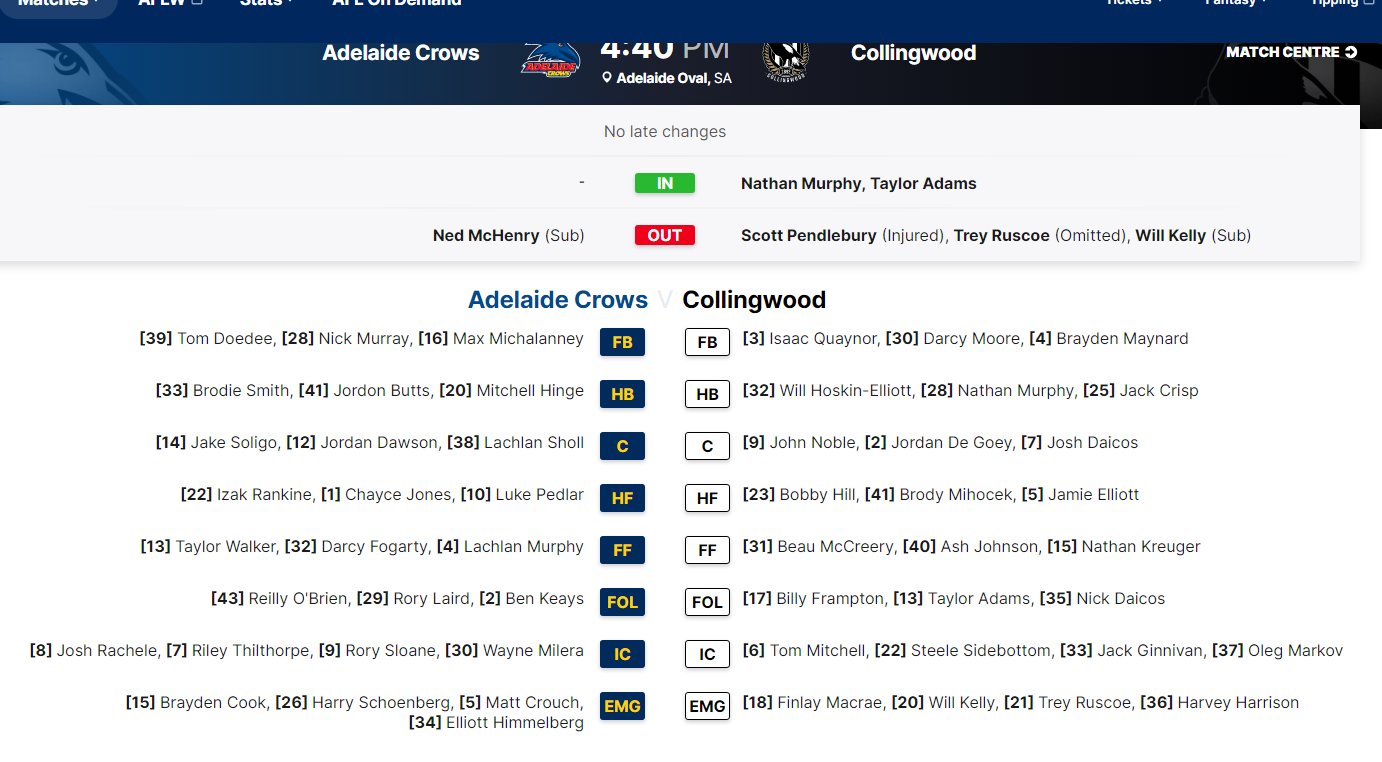Image resolution: width=1382 pixels, height=762 pixels.
Task: Open the Match Centre link
Action: pyautogui.click(x=1292, y=52)
